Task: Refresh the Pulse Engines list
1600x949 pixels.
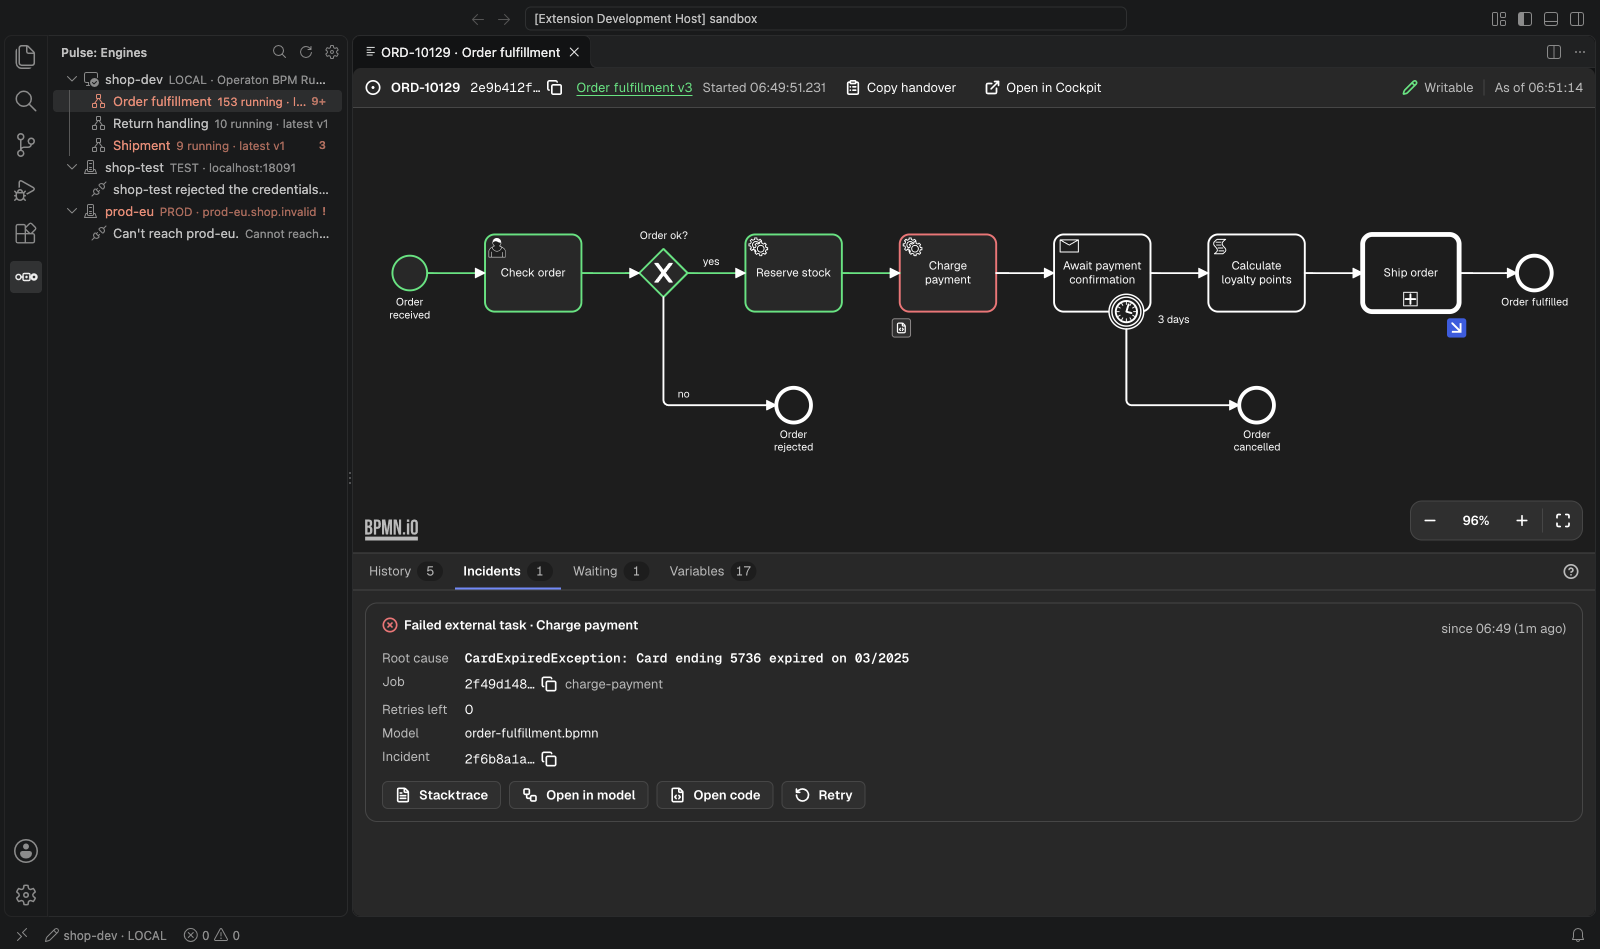Action: click(x=306, y=52)
